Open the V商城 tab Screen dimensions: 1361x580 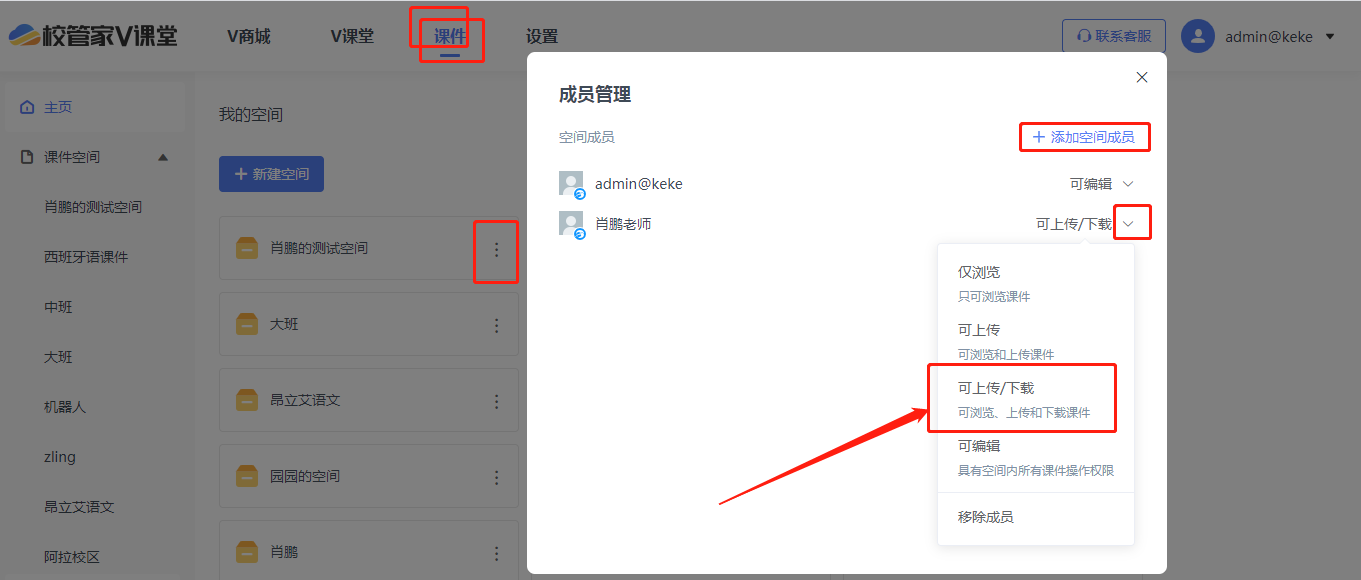coord(249,37)
